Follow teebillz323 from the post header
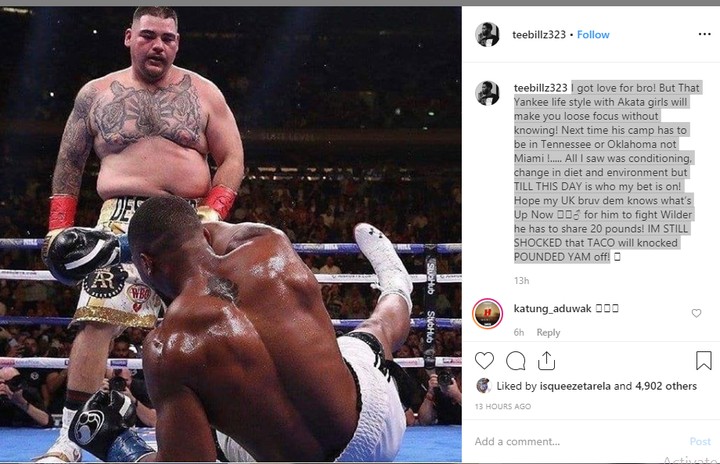Screen dimensions: 720x464 tap(593, 34)
